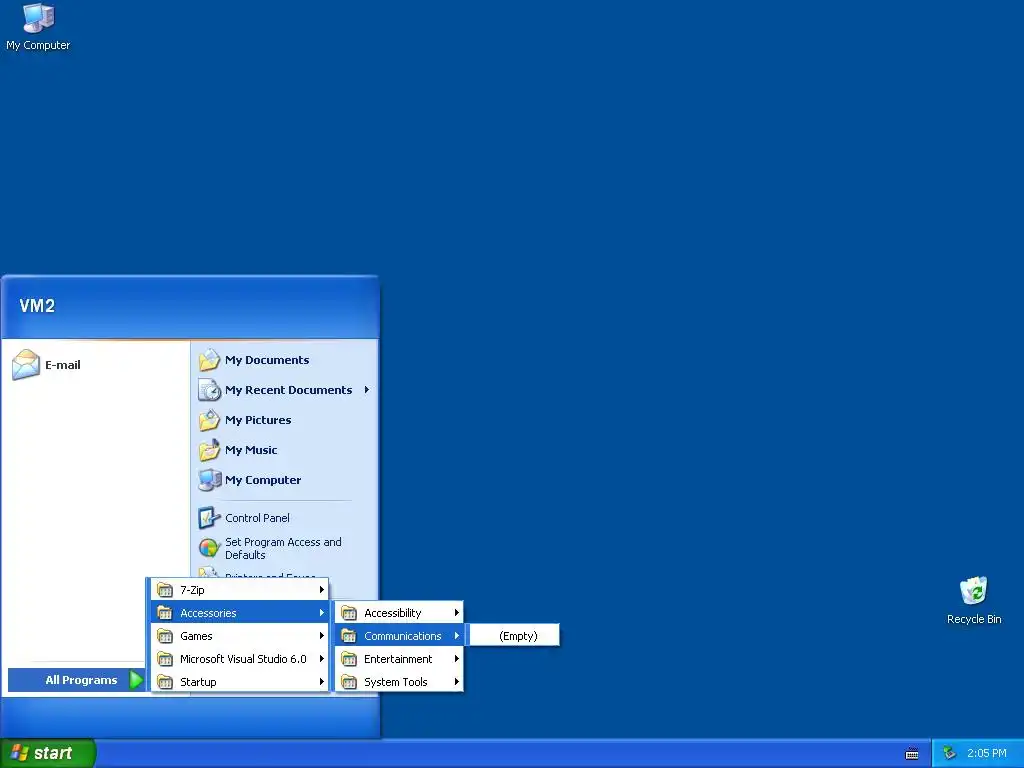The width and height of the screenshot is (1024, 768).
Task: Expand the Entertainment submenu arrow
Action: click(456, 659)
